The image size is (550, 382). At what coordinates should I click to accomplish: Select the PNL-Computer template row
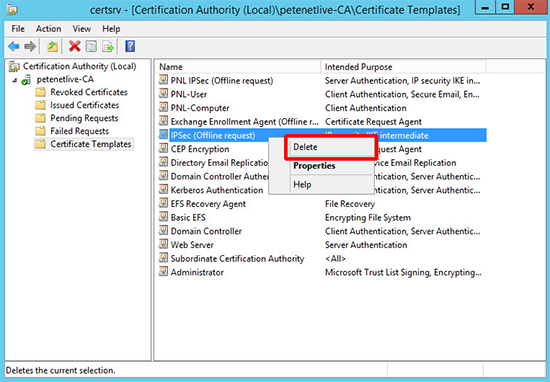click(x=321, y=108)
